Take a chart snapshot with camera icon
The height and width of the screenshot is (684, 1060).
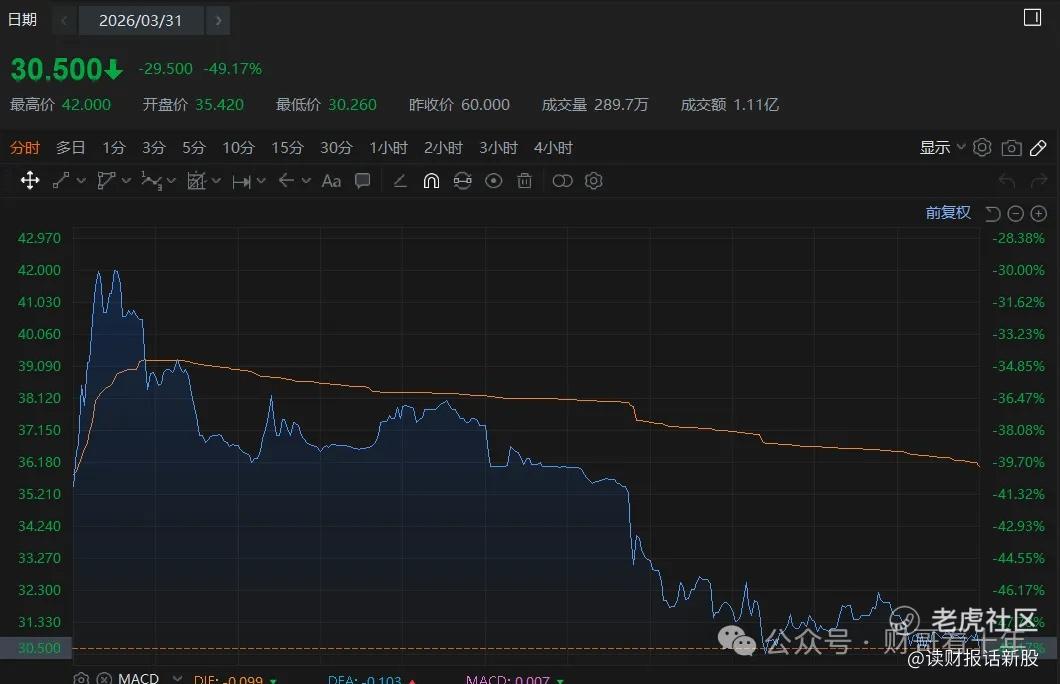pyautogui.click(x=1011, y=148)
